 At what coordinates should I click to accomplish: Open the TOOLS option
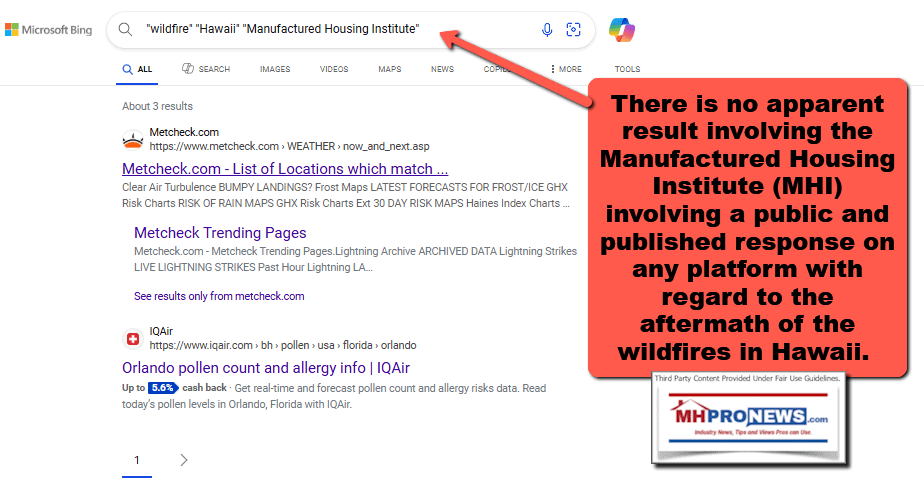click(x=628, y=69)
